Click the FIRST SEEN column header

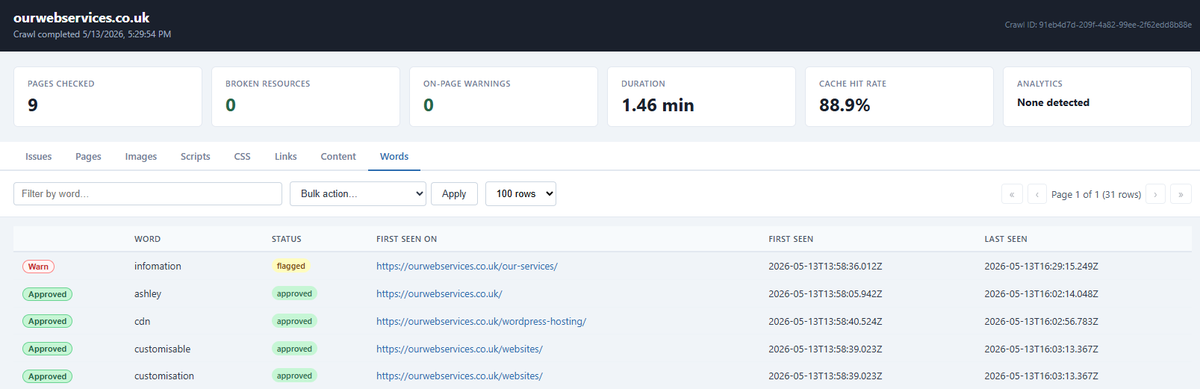[791, 239]
